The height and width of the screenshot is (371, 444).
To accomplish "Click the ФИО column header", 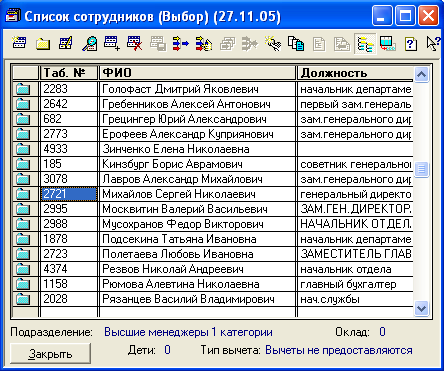I will click(197, 73).
